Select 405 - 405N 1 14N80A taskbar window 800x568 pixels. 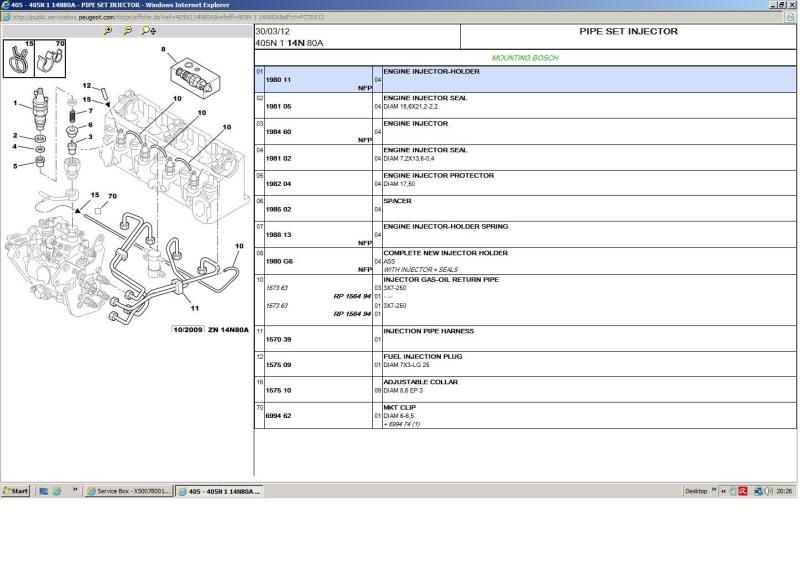click(x=219, y=491)
